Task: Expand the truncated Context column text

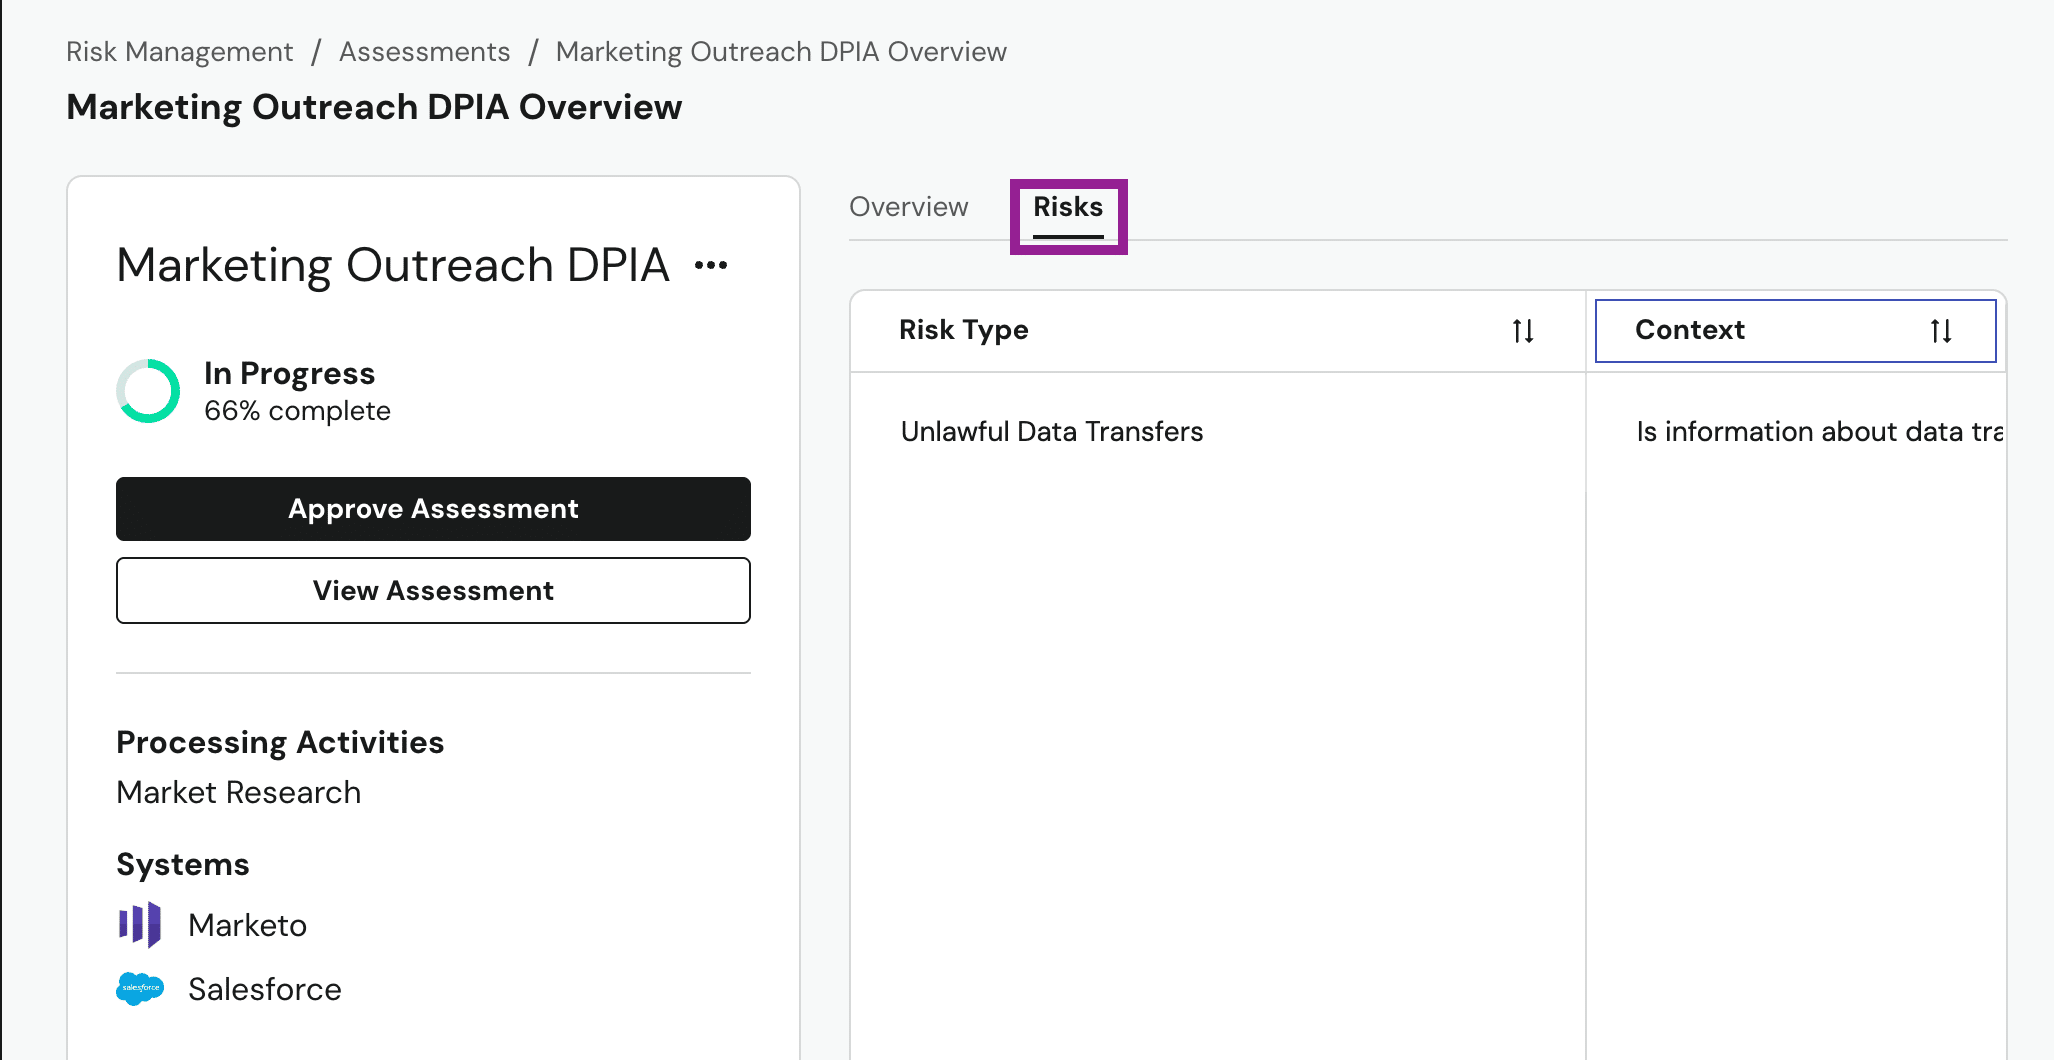Action: point(1818,431)
